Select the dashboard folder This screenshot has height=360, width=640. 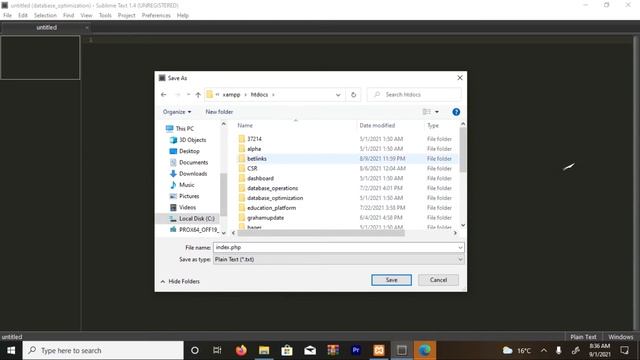[x=260, y=178]
